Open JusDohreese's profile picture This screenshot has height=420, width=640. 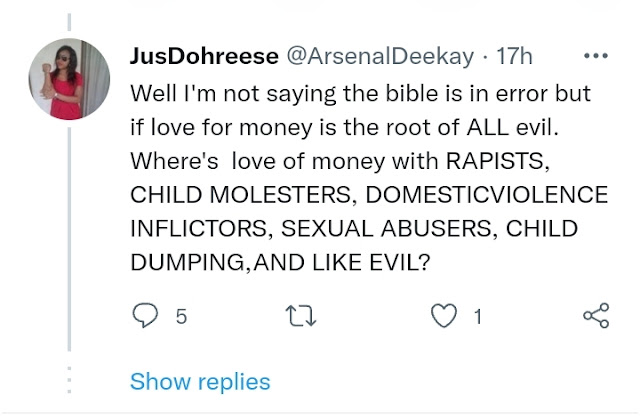(70, 79)
